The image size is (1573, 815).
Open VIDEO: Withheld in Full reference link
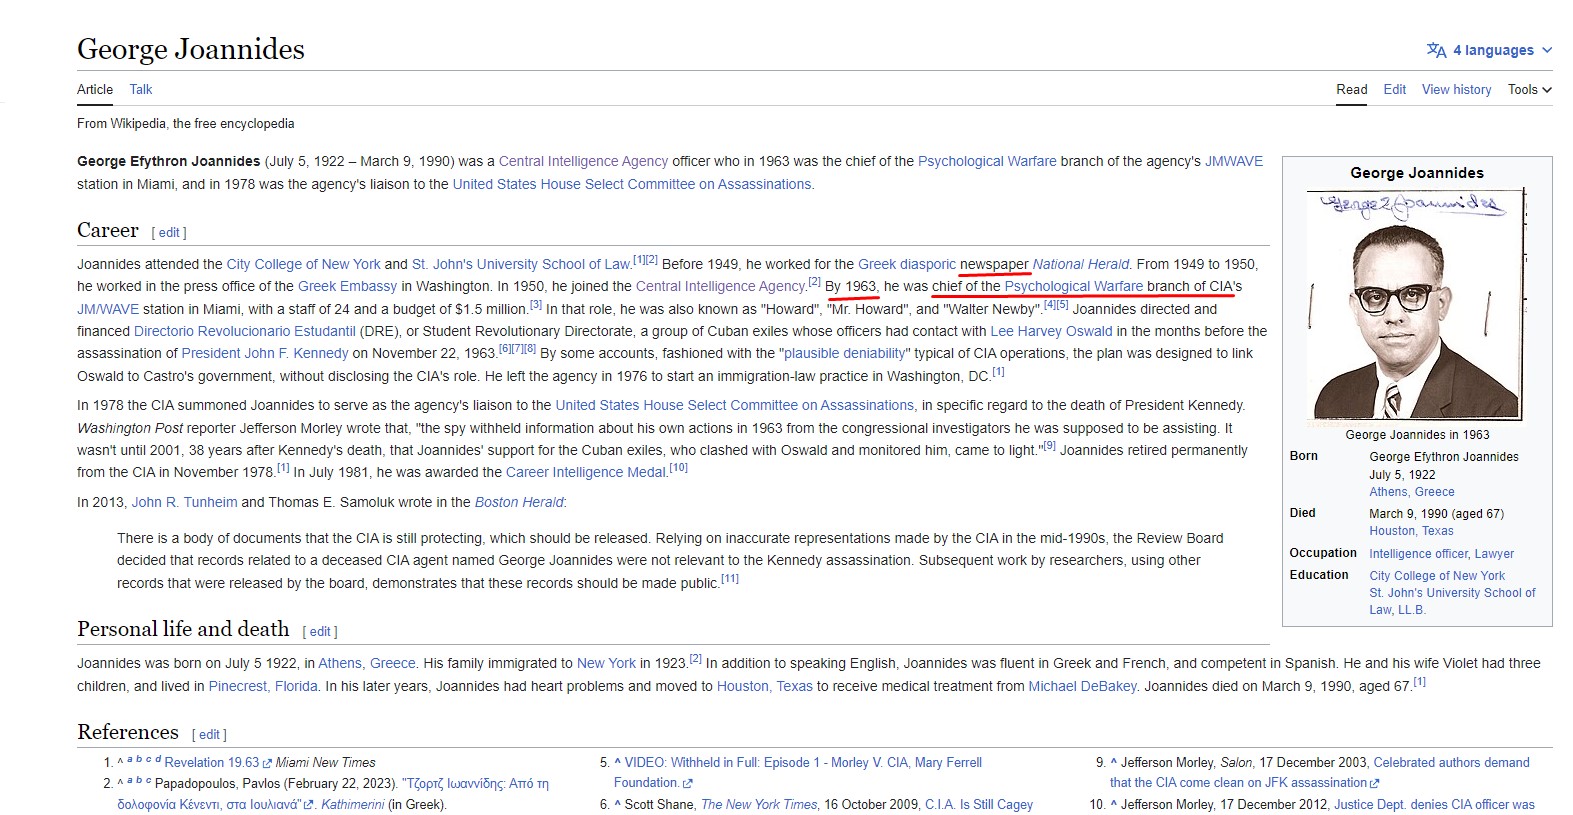(797, 772)
